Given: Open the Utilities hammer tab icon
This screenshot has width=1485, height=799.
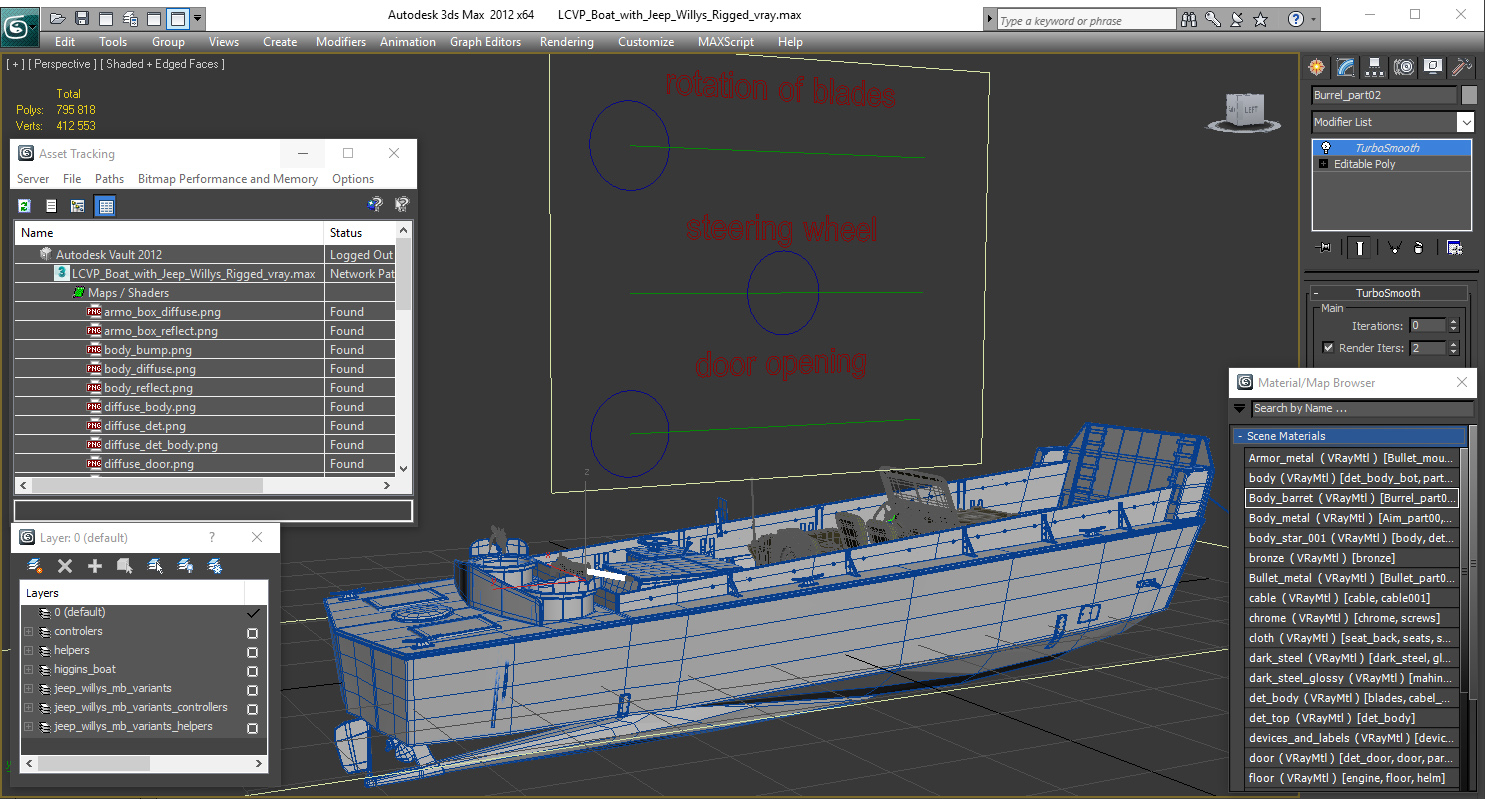Looking at the screenshot, I should coord(1462,67).
